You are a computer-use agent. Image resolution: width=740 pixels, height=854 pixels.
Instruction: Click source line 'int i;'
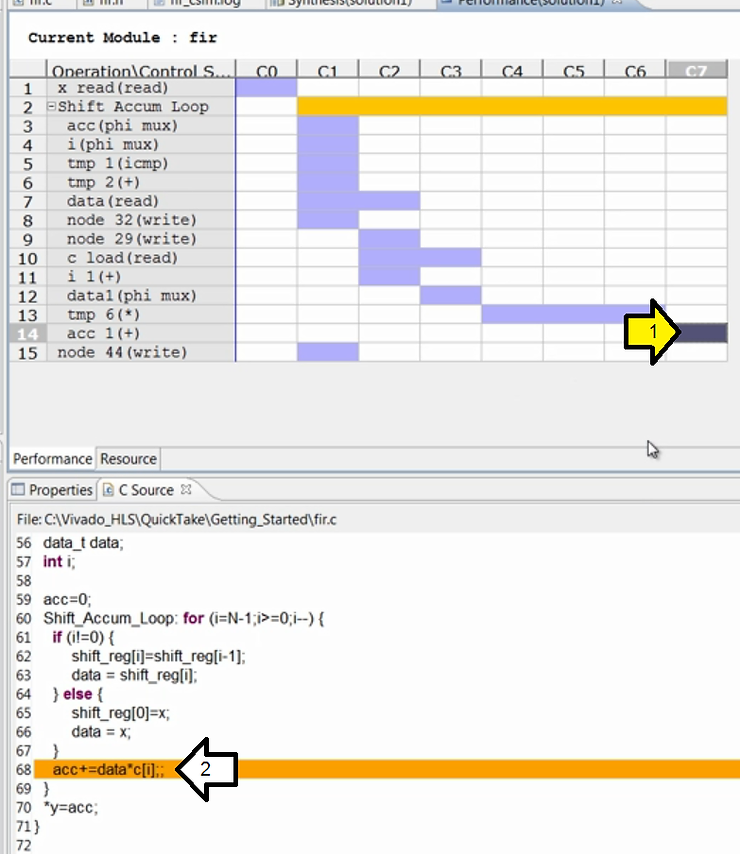[58, 562]
